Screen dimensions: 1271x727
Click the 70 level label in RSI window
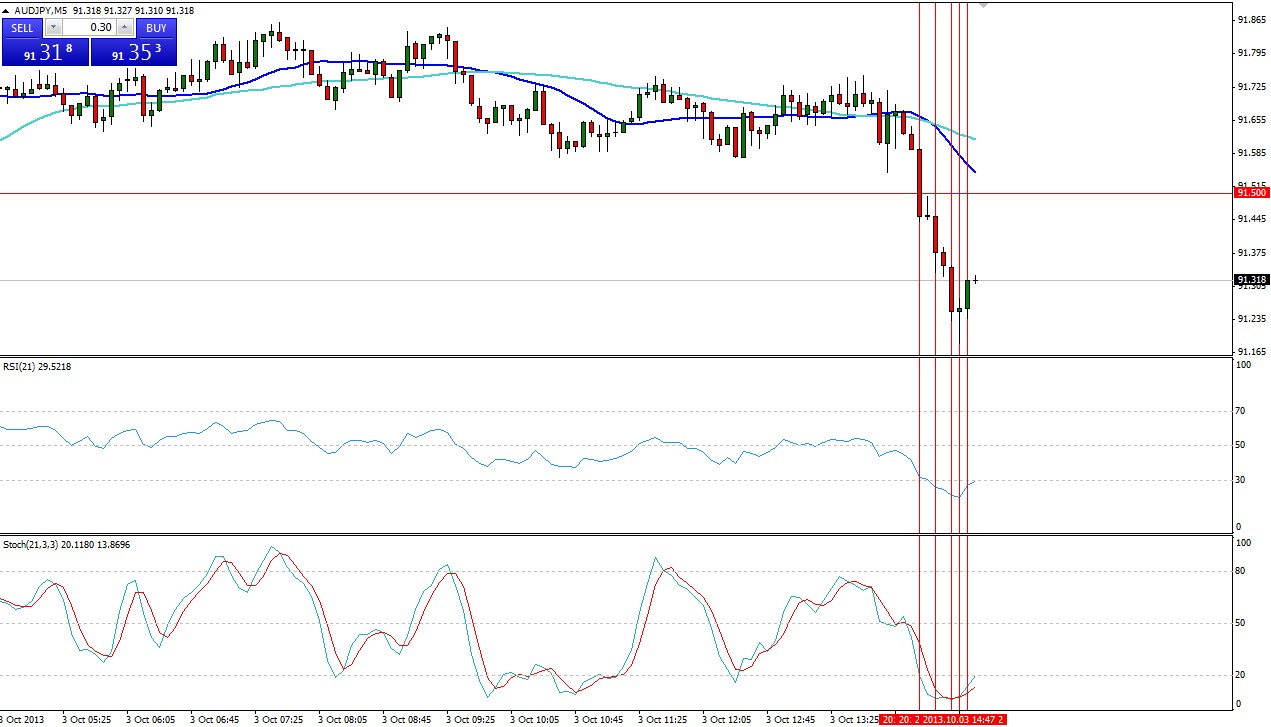[x=1239, y=411]
